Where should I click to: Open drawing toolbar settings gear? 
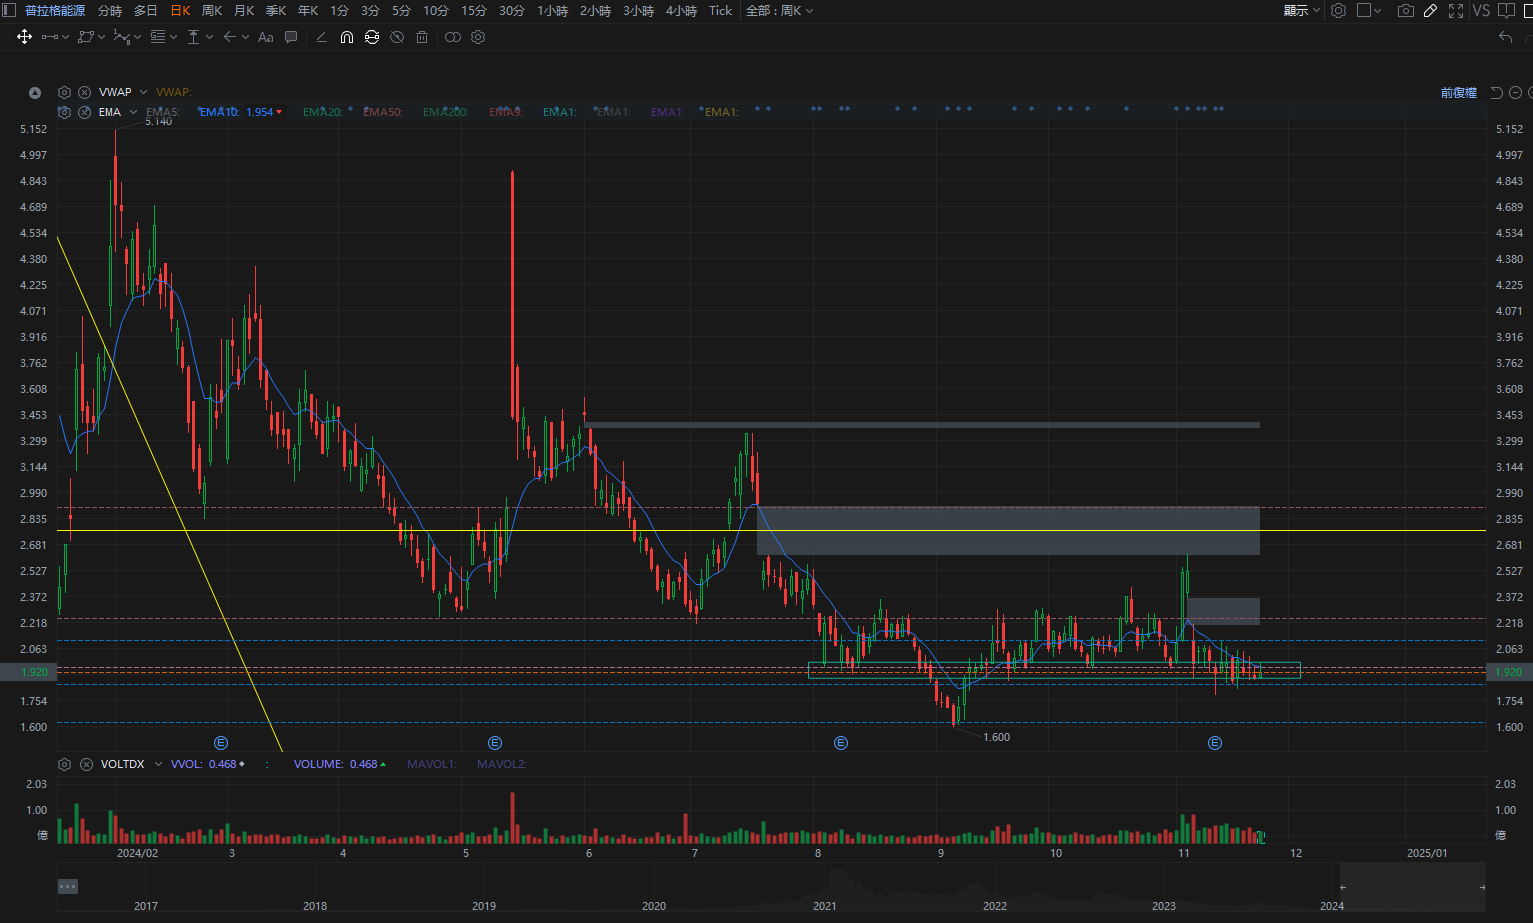478,37
